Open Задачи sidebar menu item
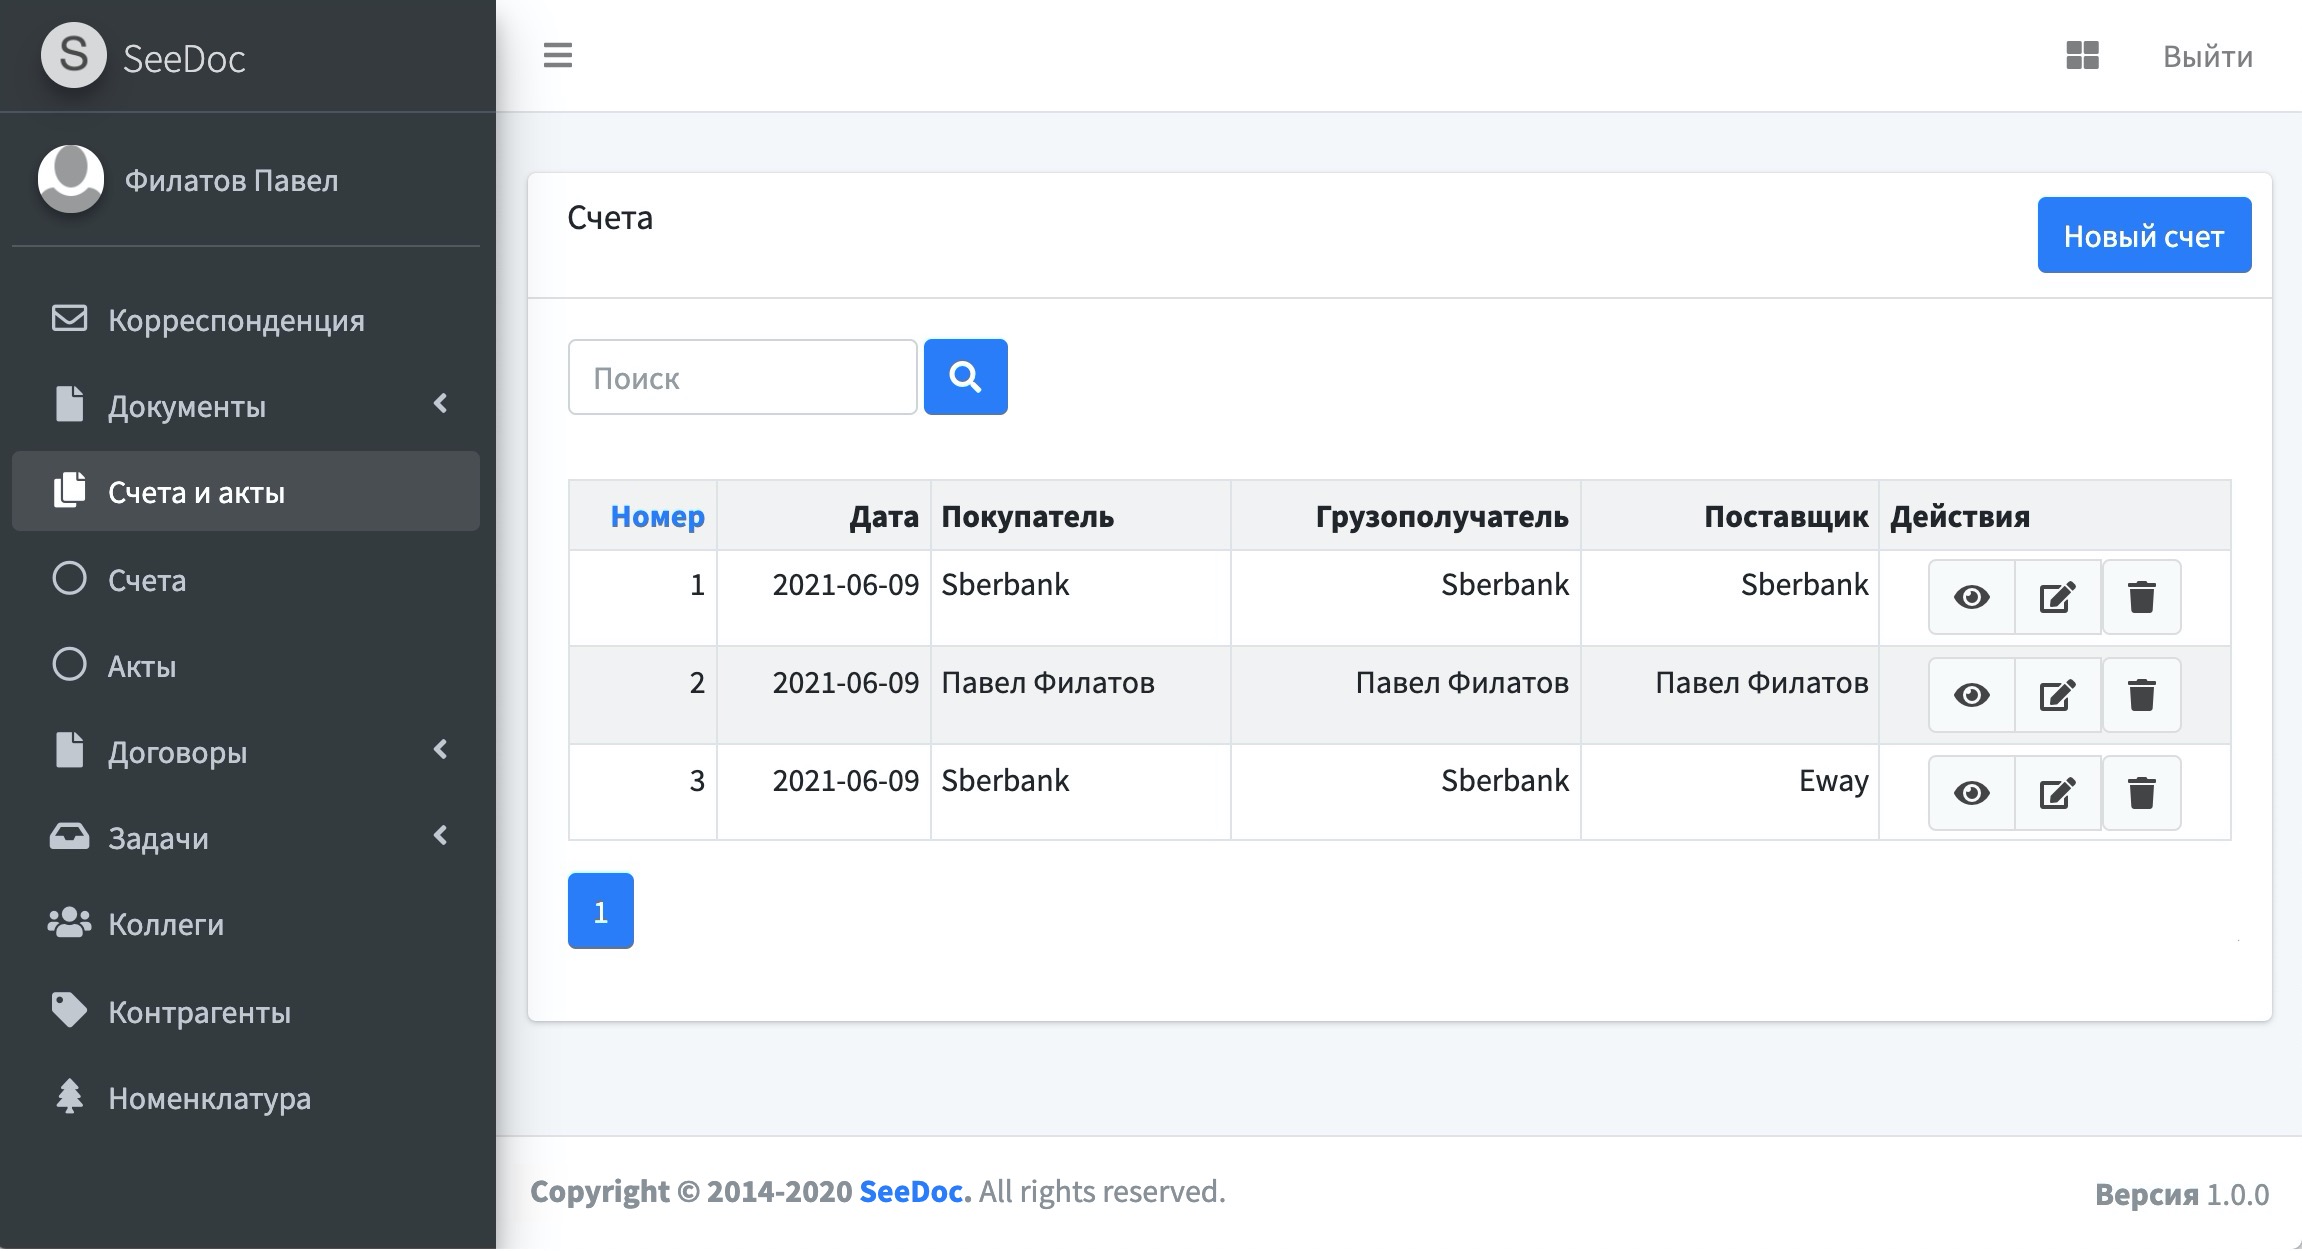This screenshot has height=1251, width=2302. tap(246, 837)
